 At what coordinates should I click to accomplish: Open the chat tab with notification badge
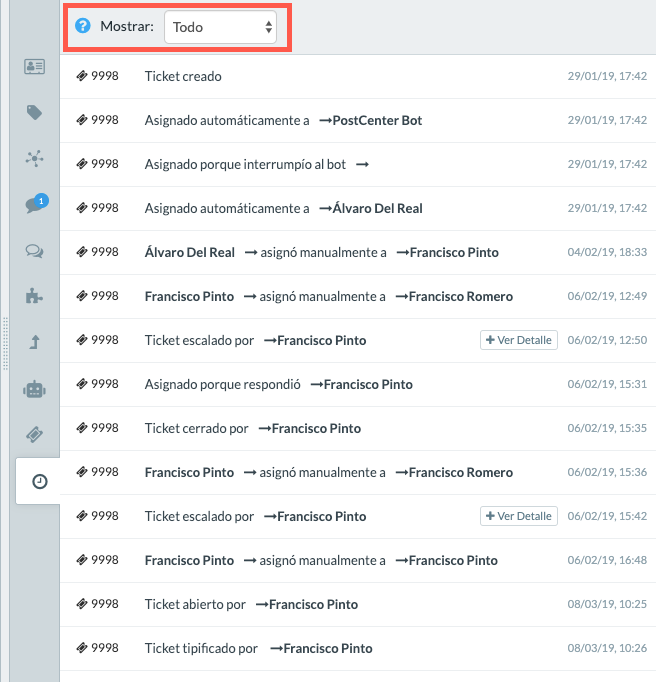coord(36,204)
